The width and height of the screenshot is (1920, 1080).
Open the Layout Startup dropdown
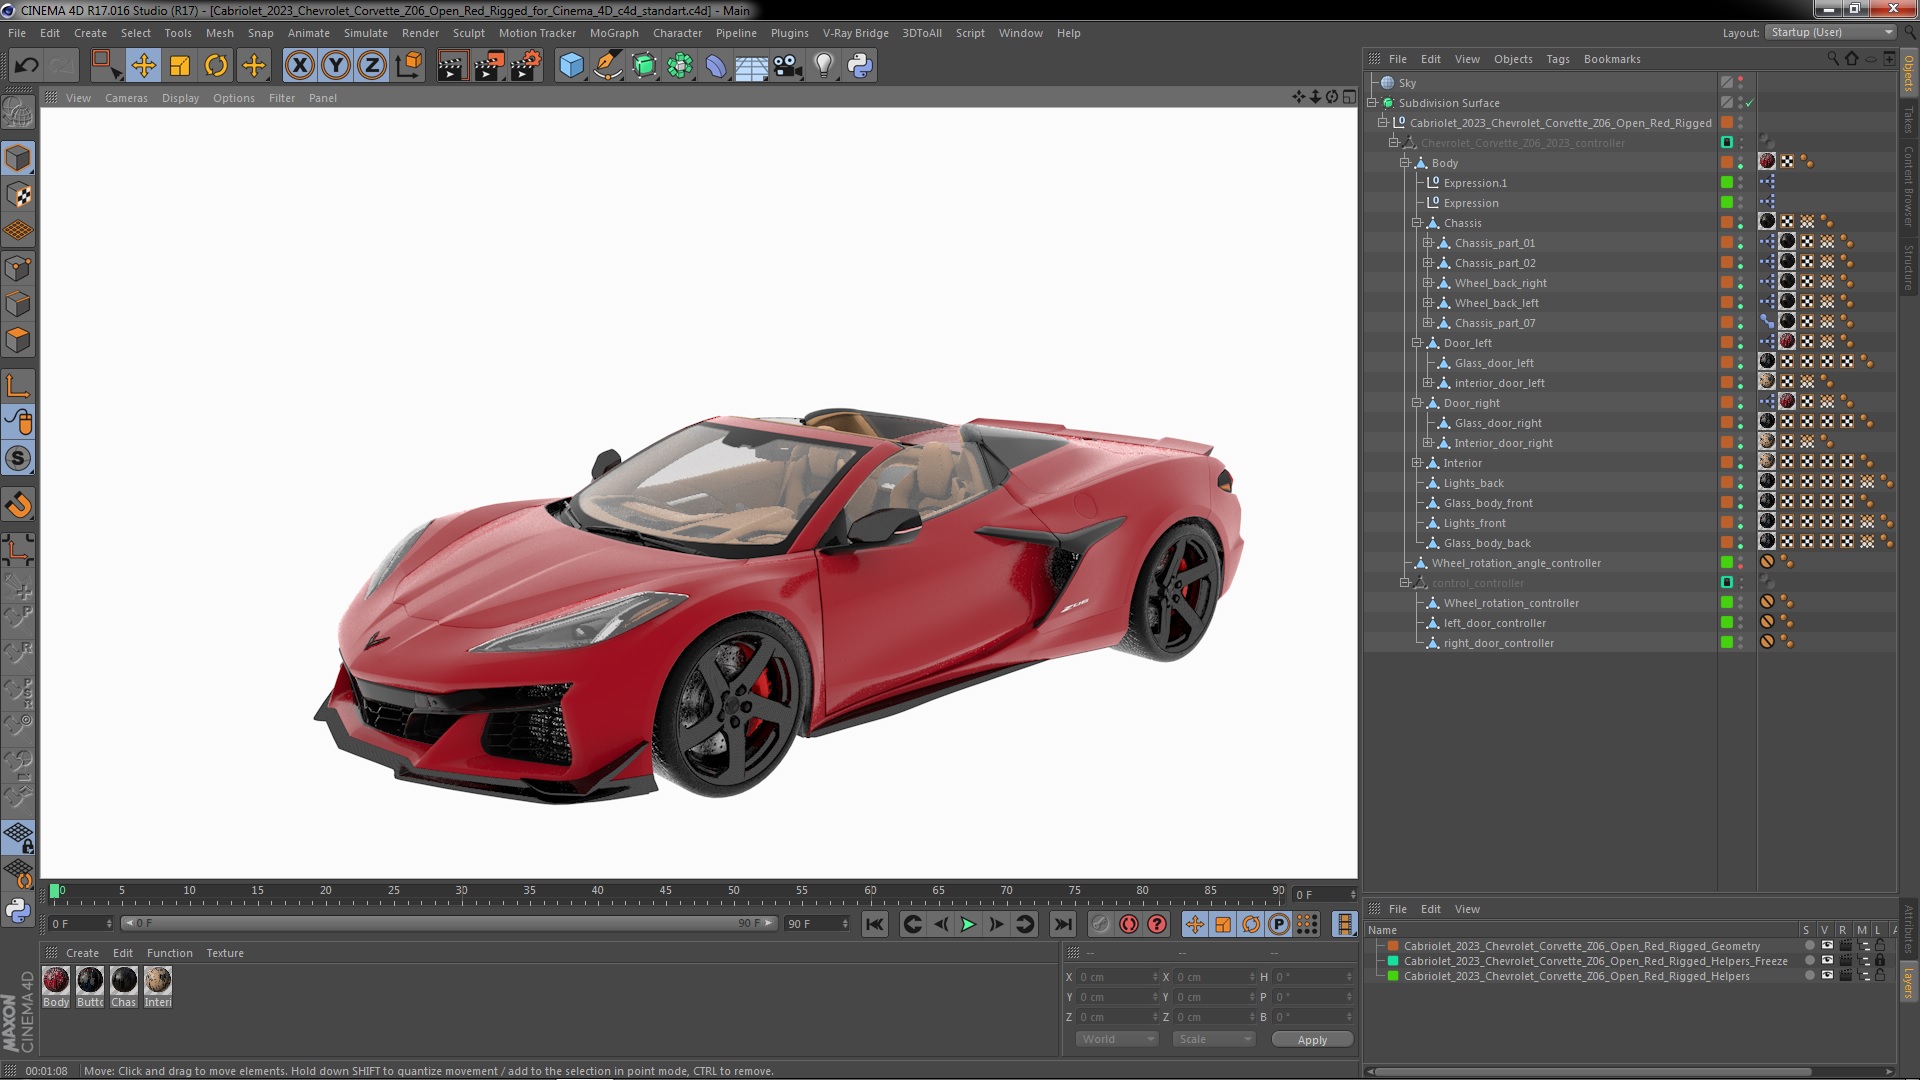(1830, 33)
